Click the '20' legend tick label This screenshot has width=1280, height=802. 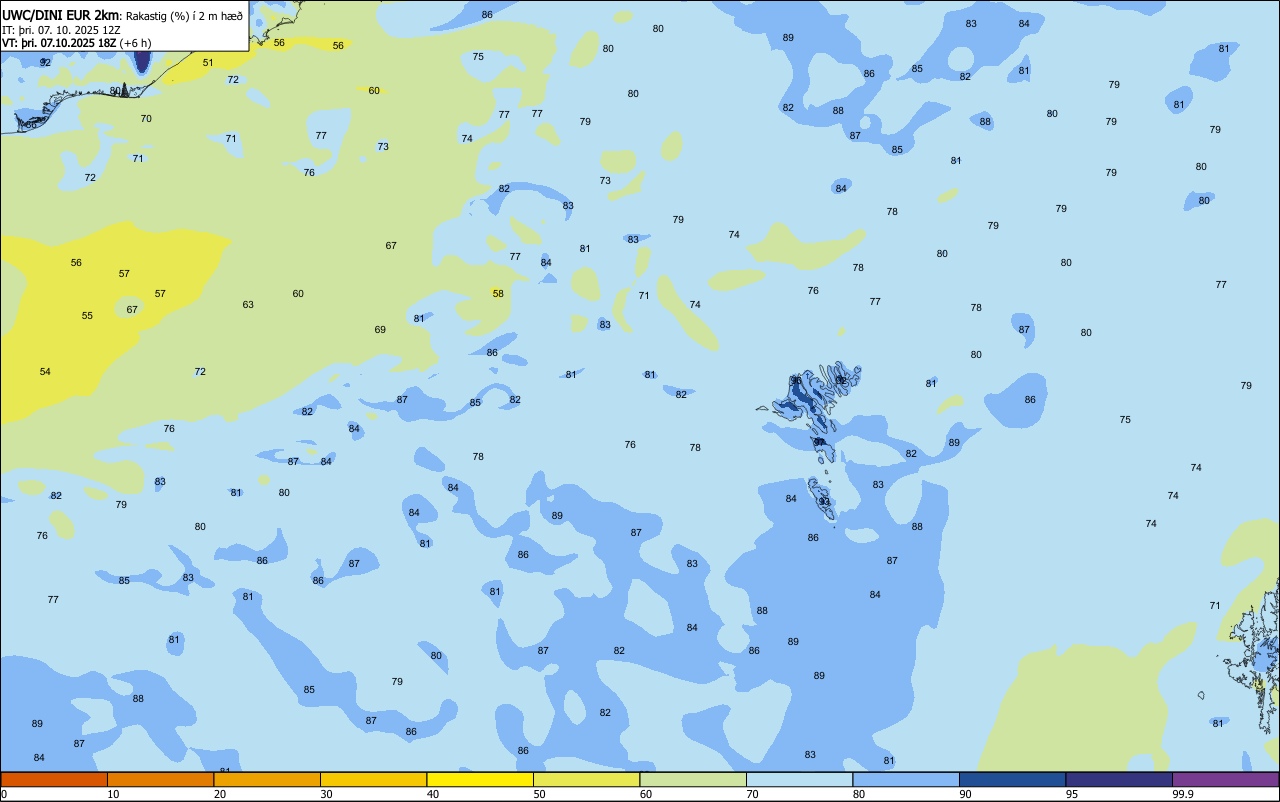(220, 794)
